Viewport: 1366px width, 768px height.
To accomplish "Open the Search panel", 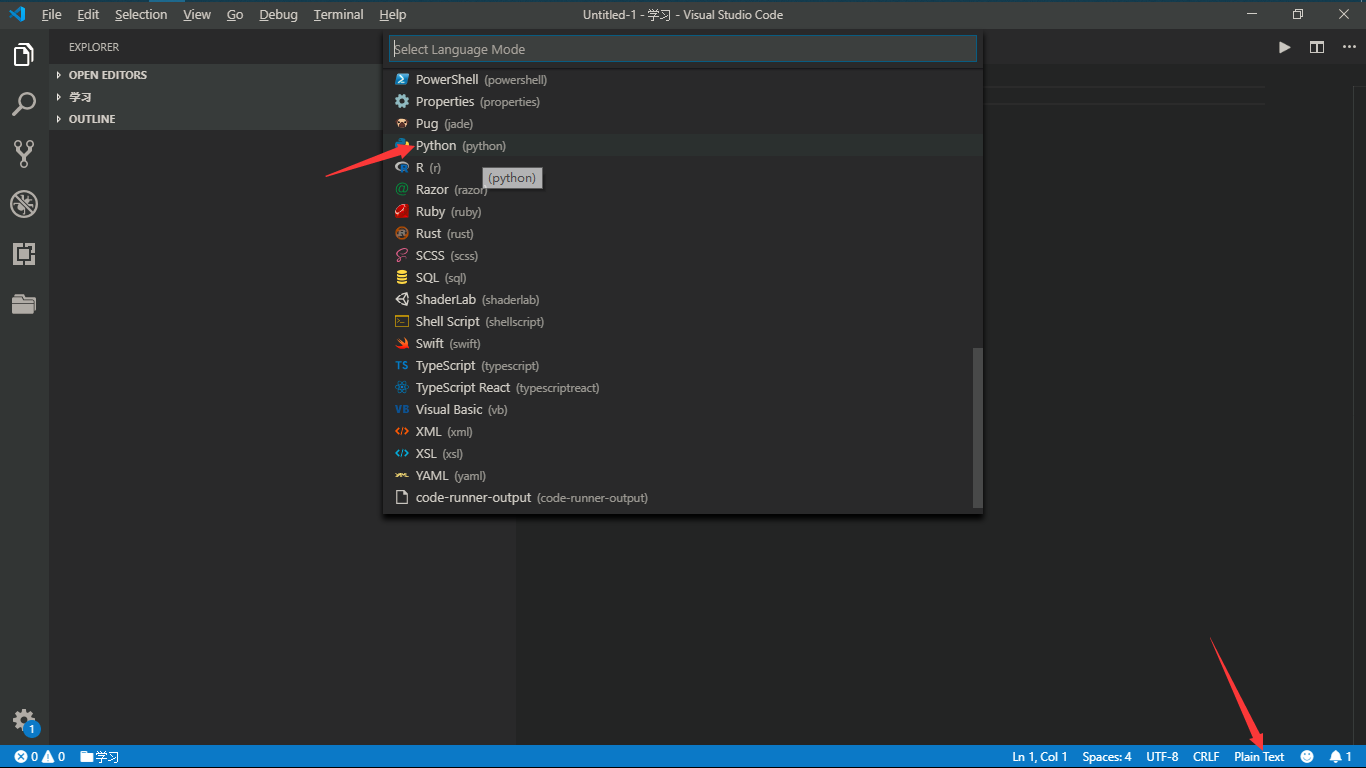I will (24, 103).
